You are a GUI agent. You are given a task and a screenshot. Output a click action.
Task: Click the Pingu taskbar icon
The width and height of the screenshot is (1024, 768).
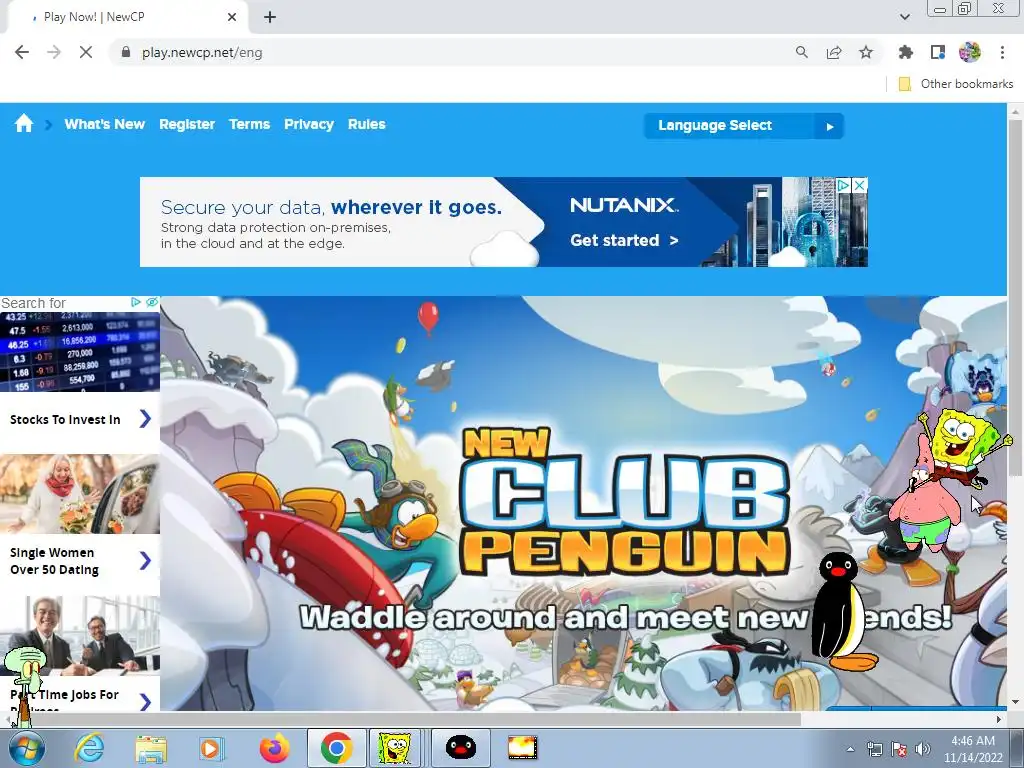coord(460,748)
